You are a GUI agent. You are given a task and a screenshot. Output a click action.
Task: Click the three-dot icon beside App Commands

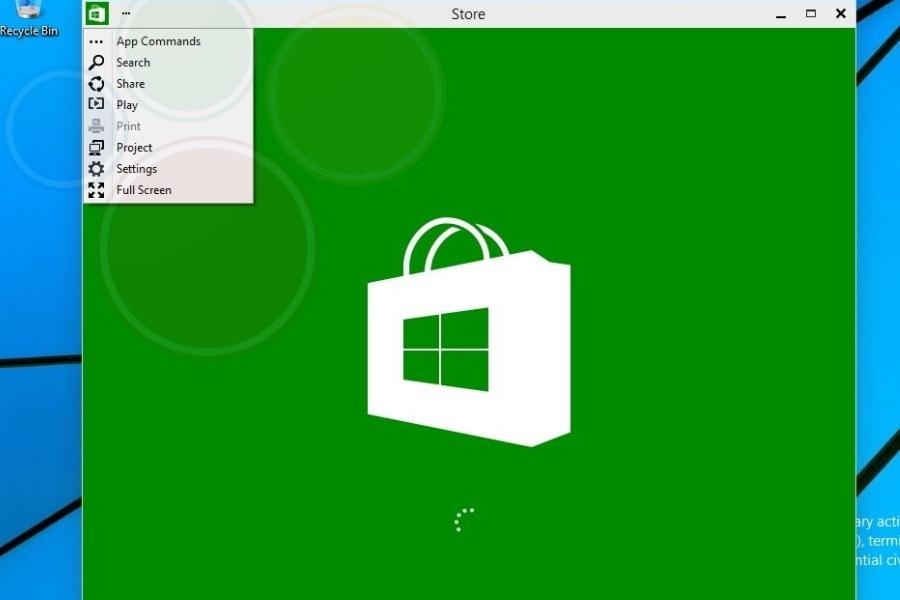pyautogui.click(x=96, y=42)
